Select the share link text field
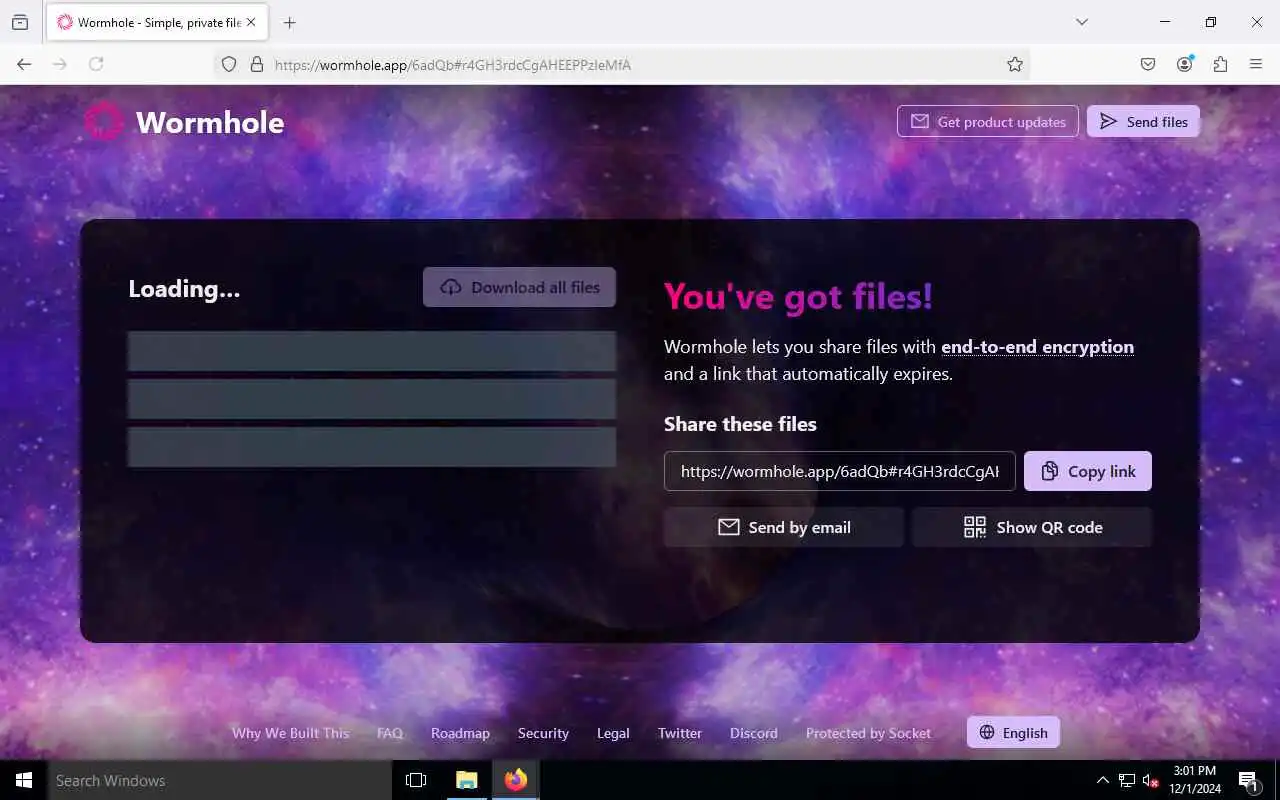1280x800 pixels. [840, 471]
